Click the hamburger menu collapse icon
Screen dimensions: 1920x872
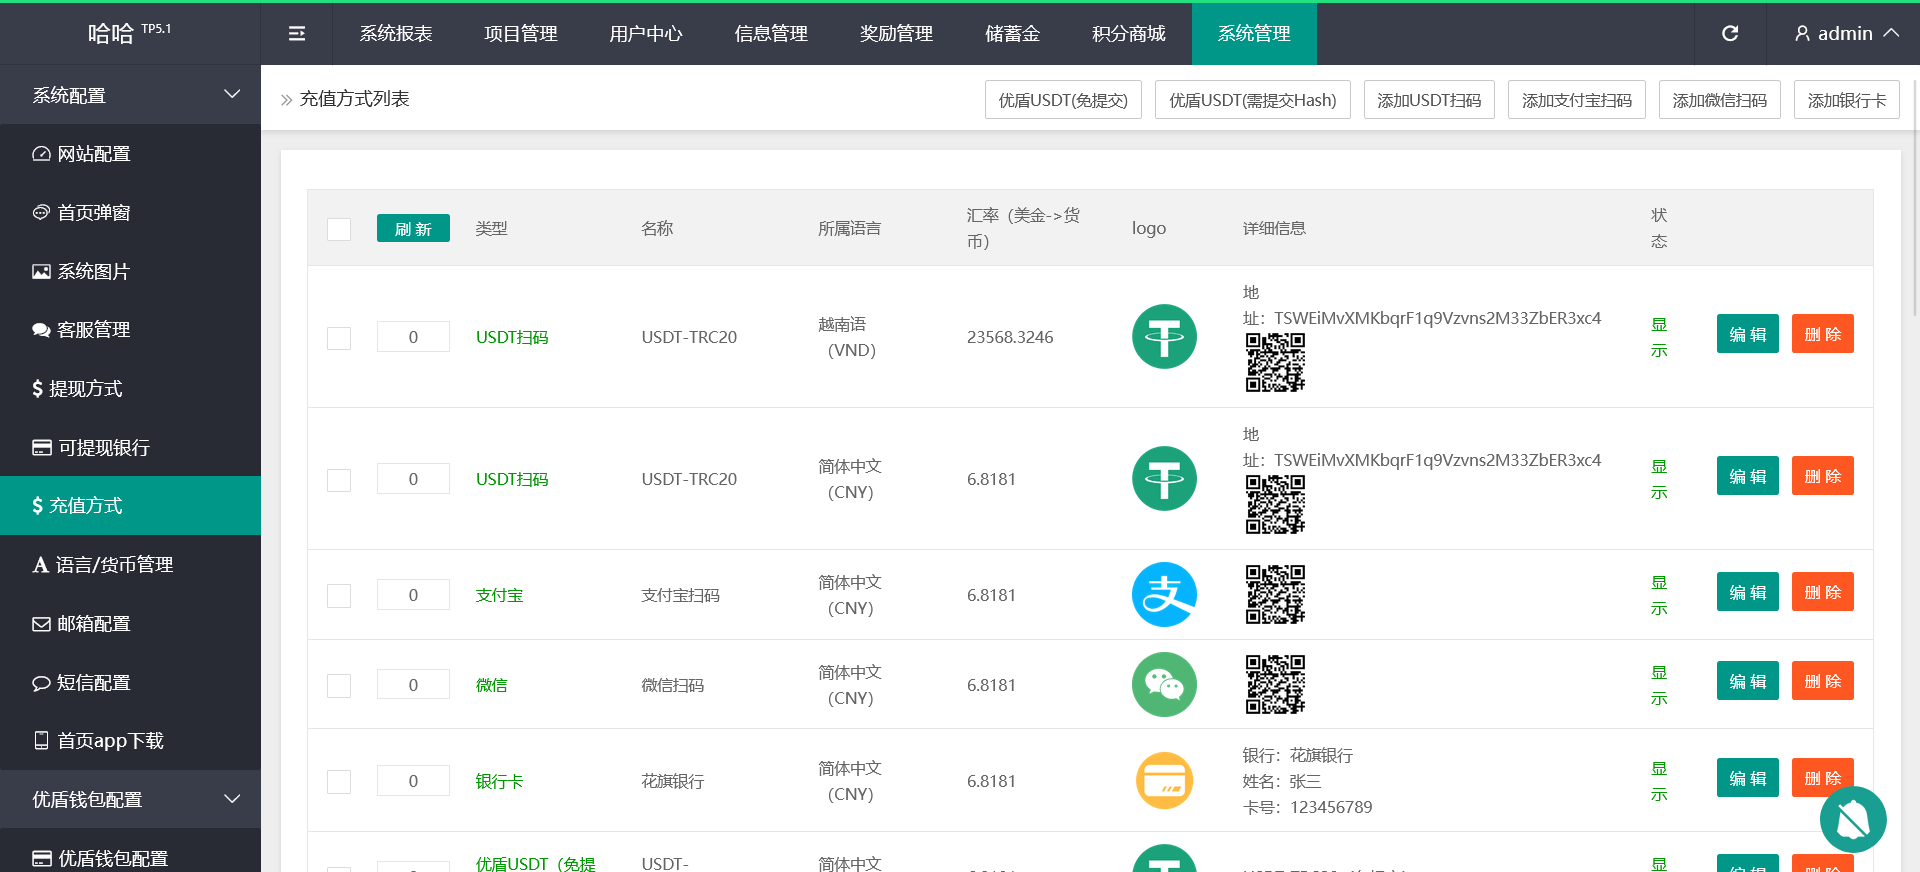point(297,34)
